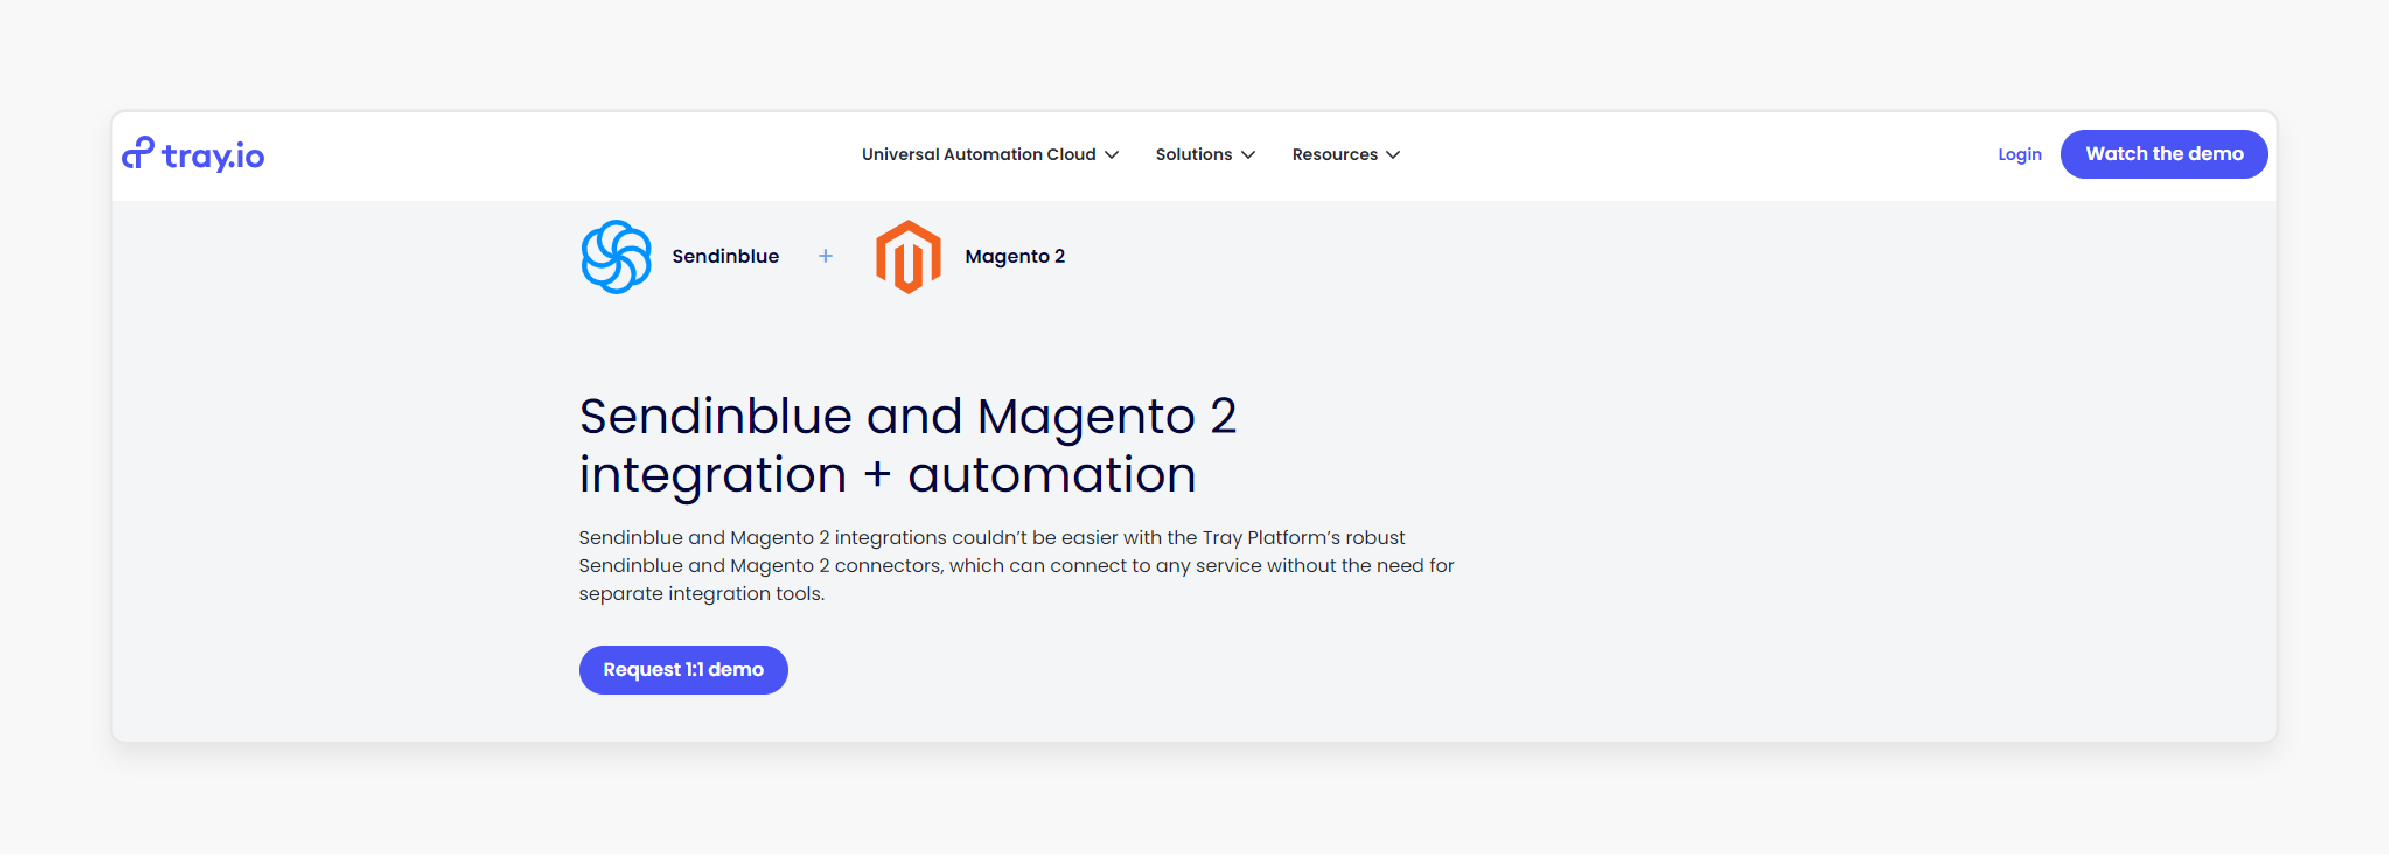Open the Resources menu

coord(1346,154)
